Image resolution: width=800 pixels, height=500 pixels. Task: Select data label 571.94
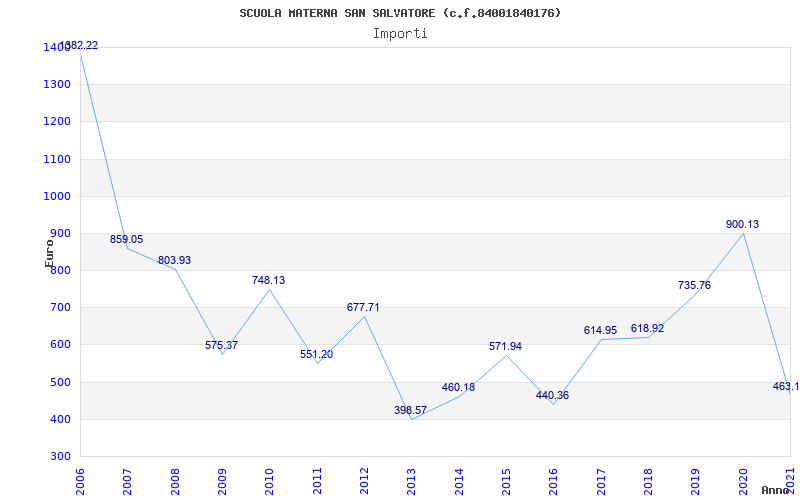(505, 346)
